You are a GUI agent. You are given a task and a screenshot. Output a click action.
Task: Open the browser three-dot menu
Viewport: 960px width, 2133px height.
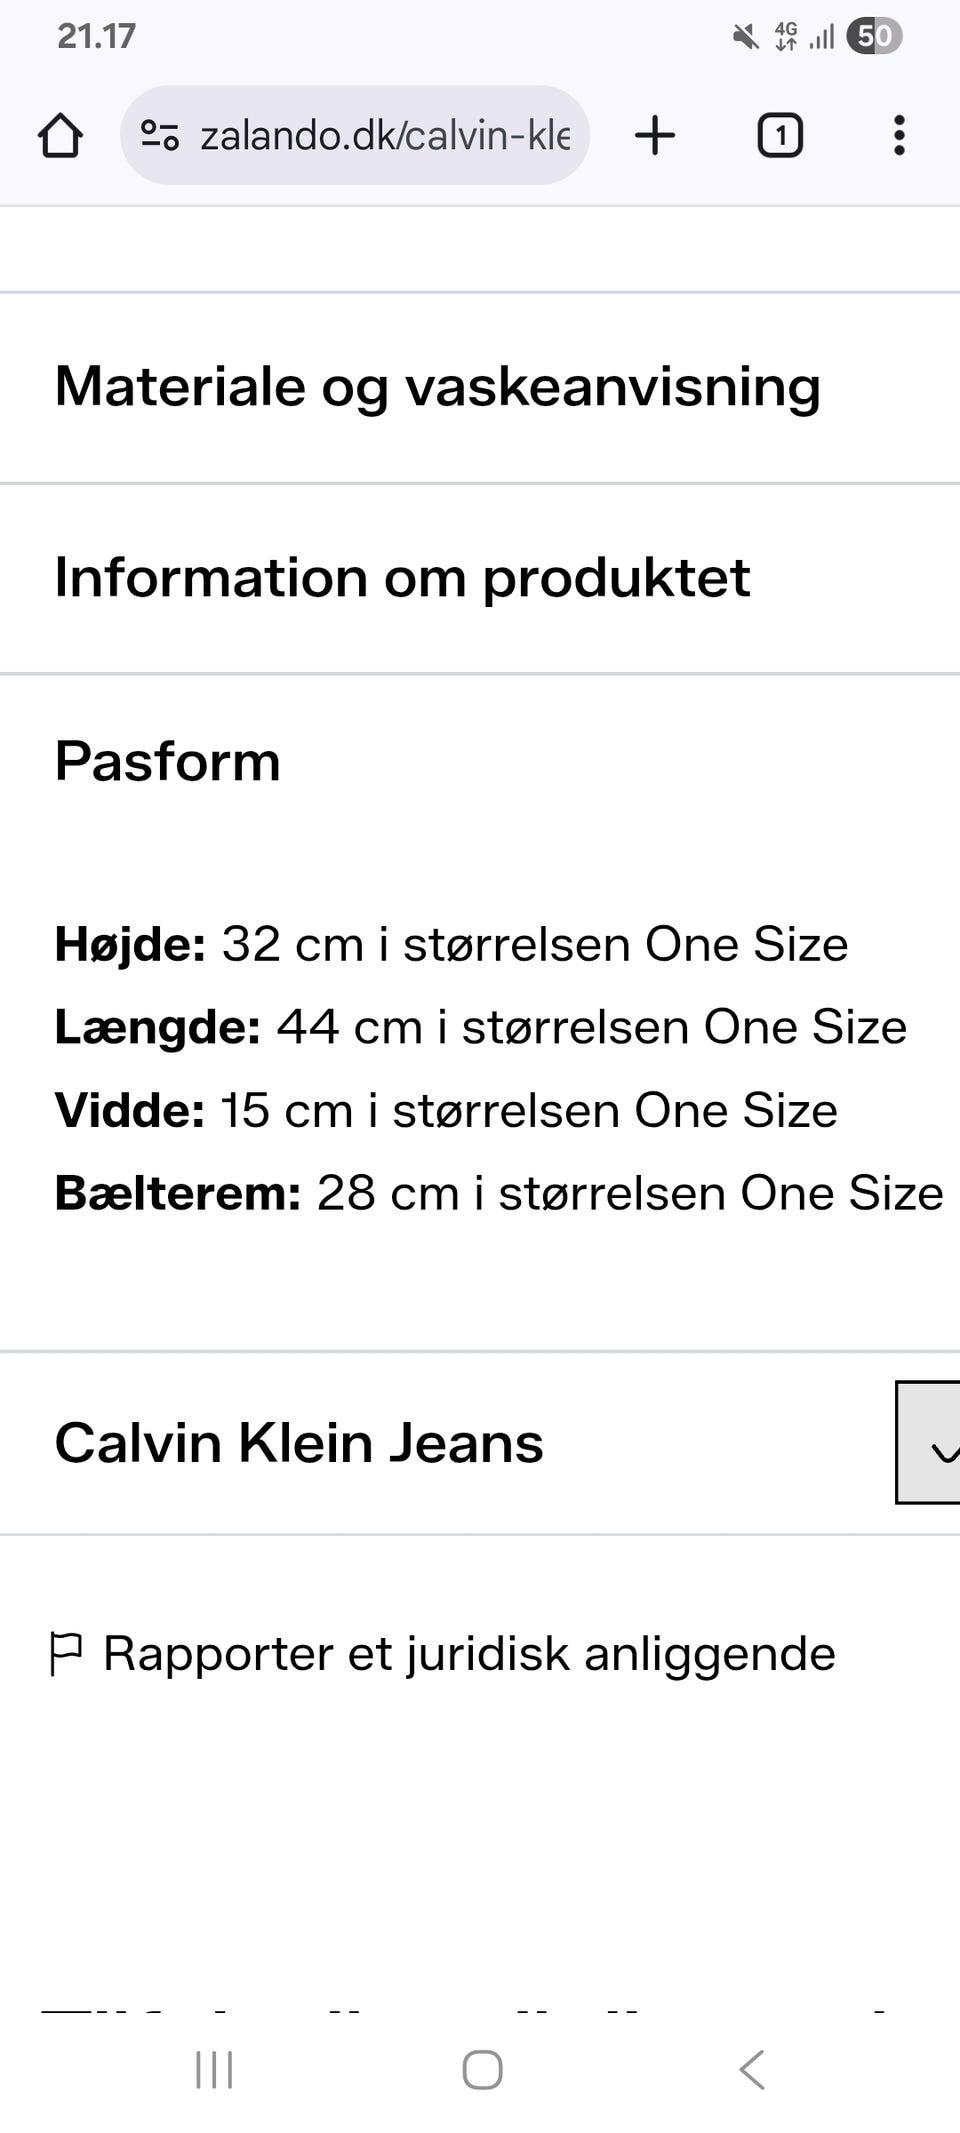899,135
